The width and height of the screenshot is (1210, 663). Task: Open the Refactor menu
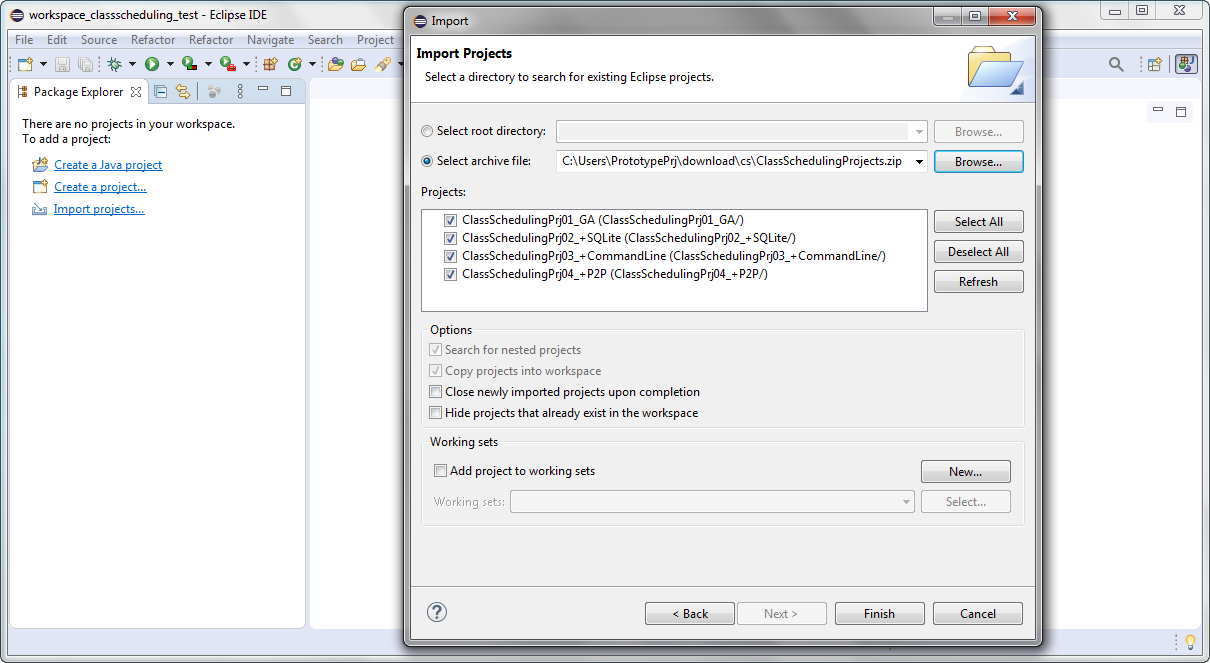tap(152, 39)
